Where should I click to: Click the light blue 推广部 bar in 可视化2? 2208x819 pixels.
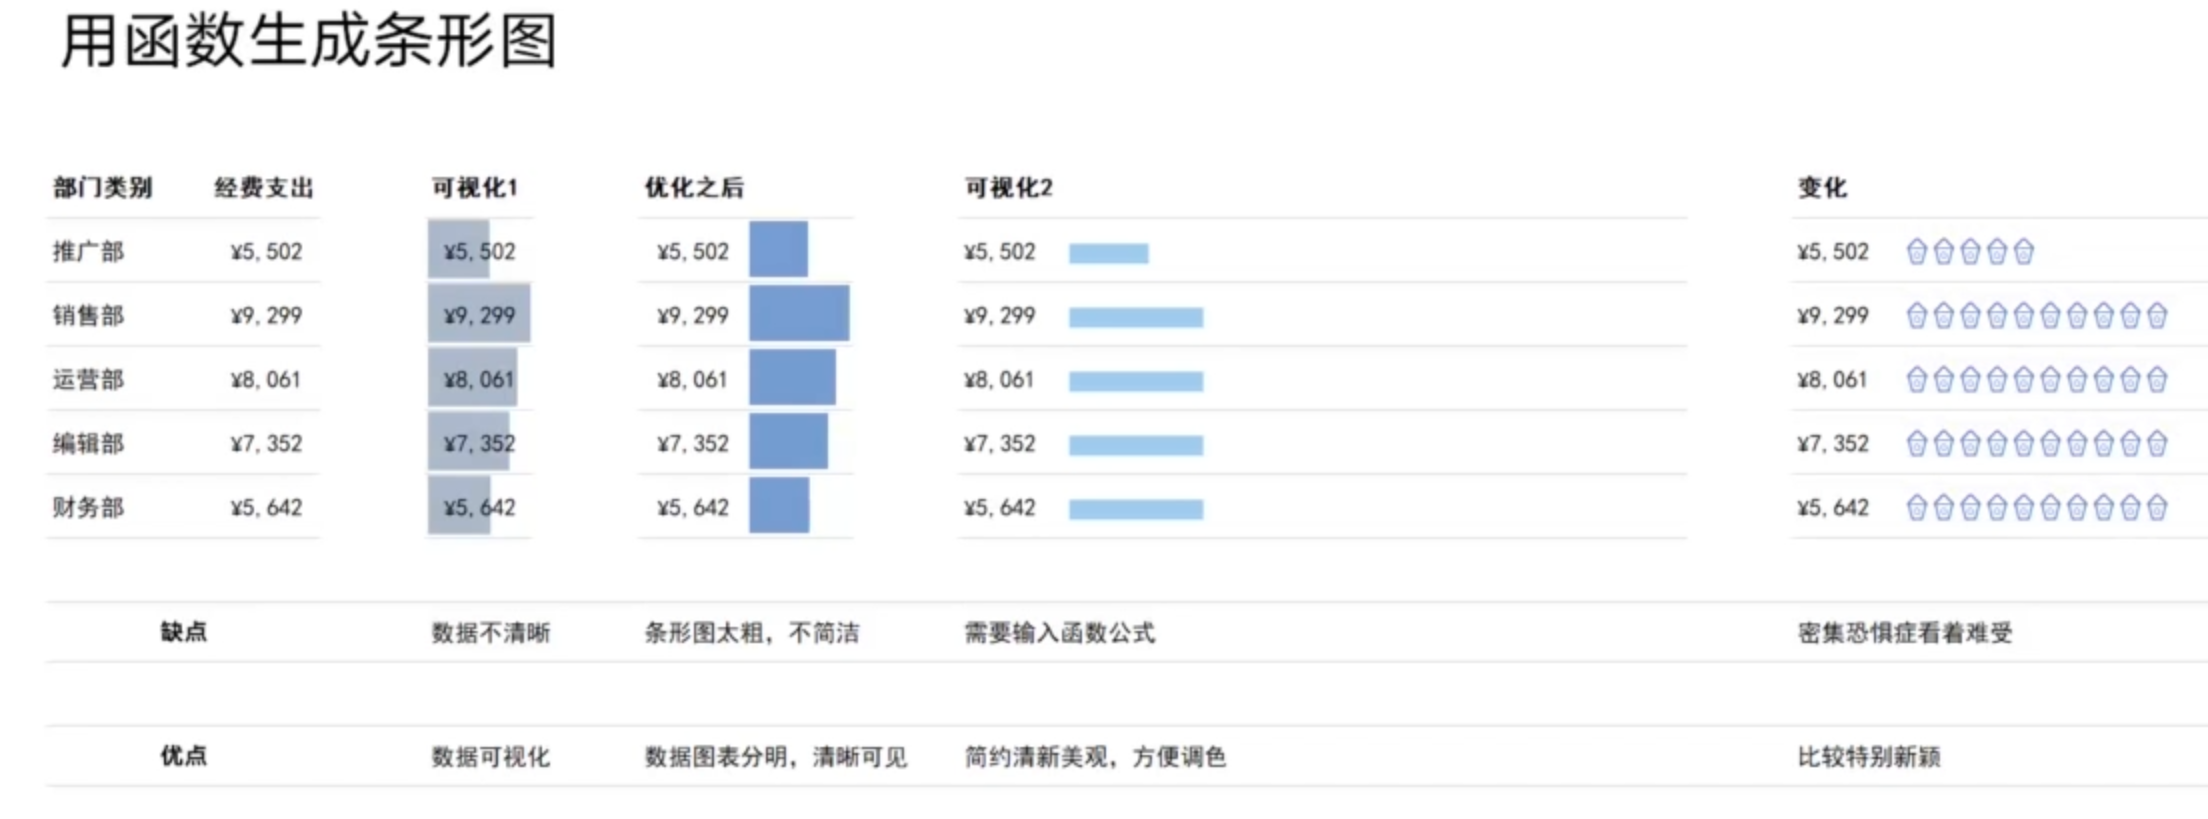click(1108, 253)
